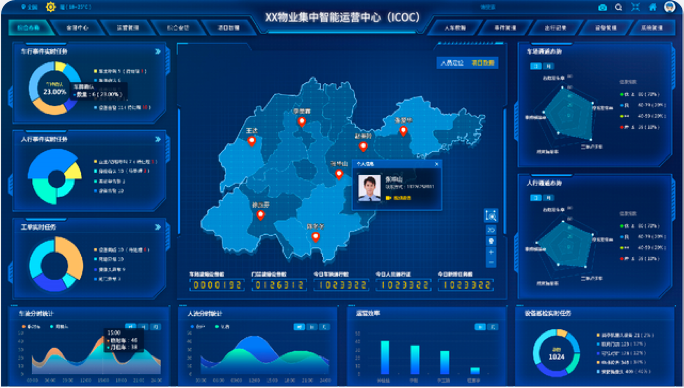Image resolution: width=684 pixels, height=388 pixels.
Task: Click the yellow slice of the 车行事件 donut
Action: click(61, 66)
